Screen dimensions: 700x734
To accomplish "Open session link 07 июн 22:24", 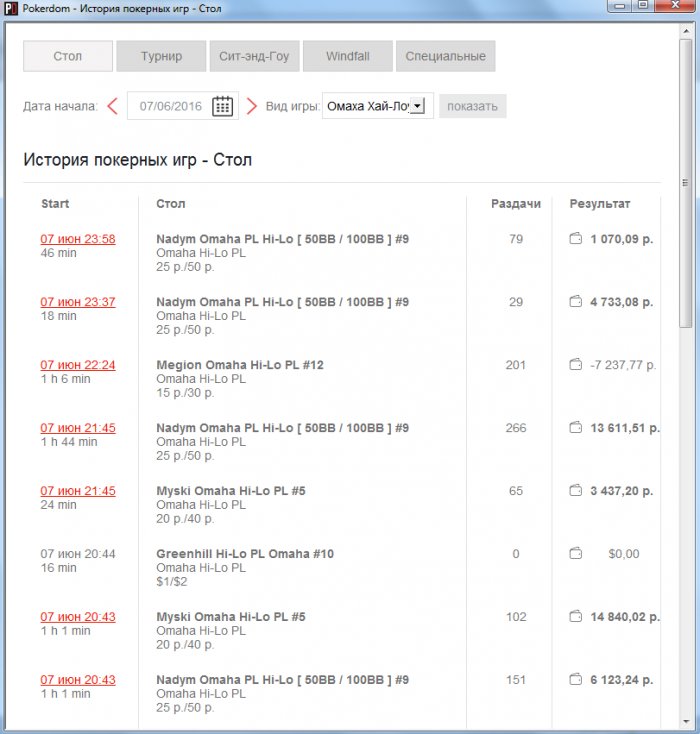I will pos(78,365).
